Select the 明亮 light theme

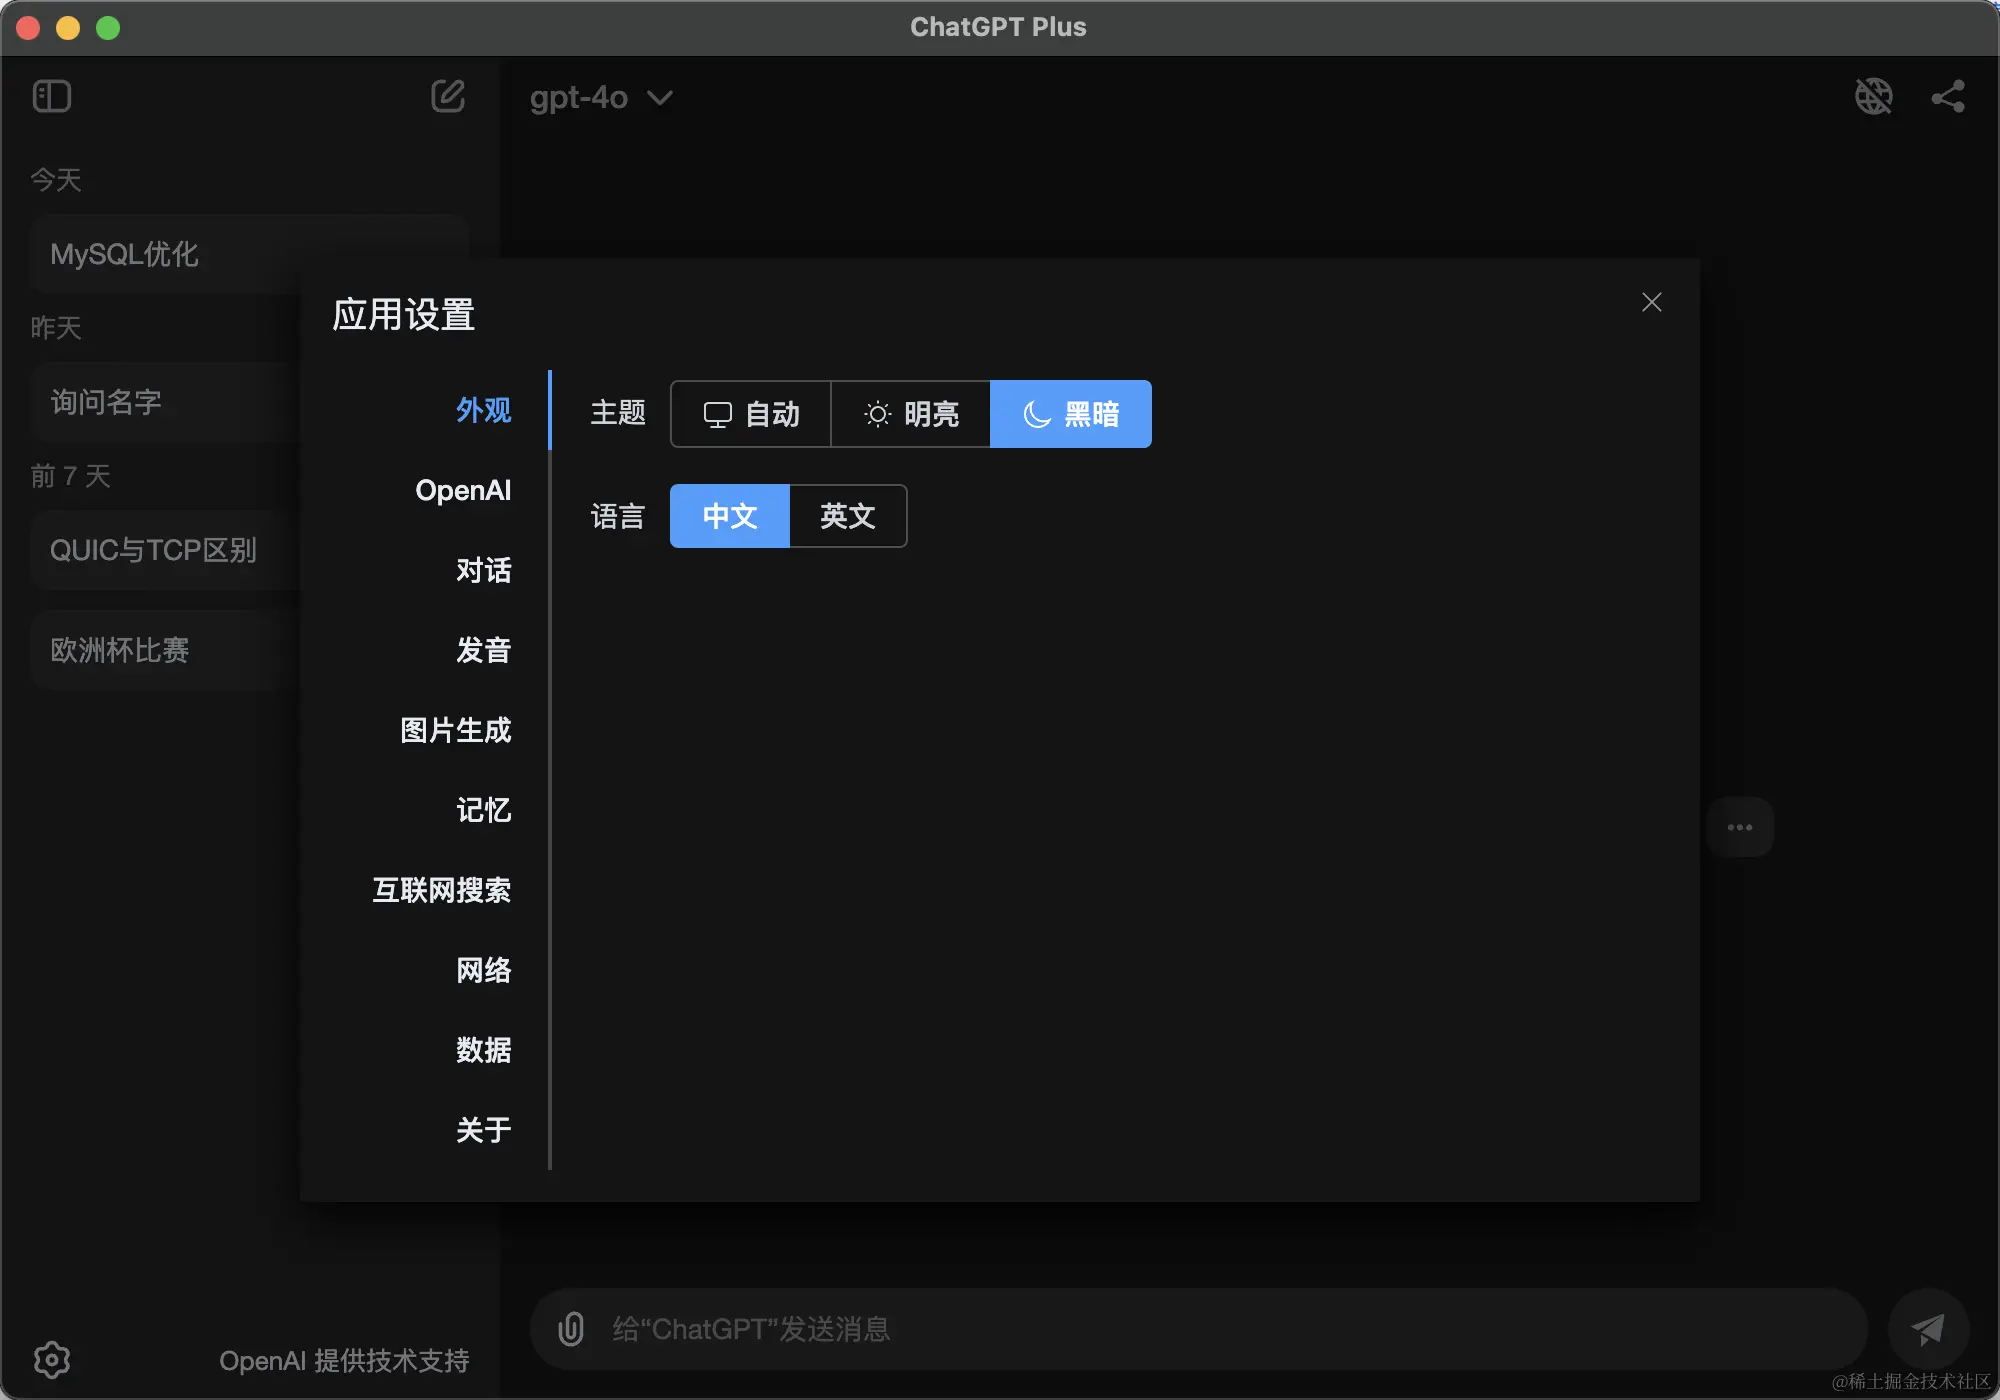911,414
